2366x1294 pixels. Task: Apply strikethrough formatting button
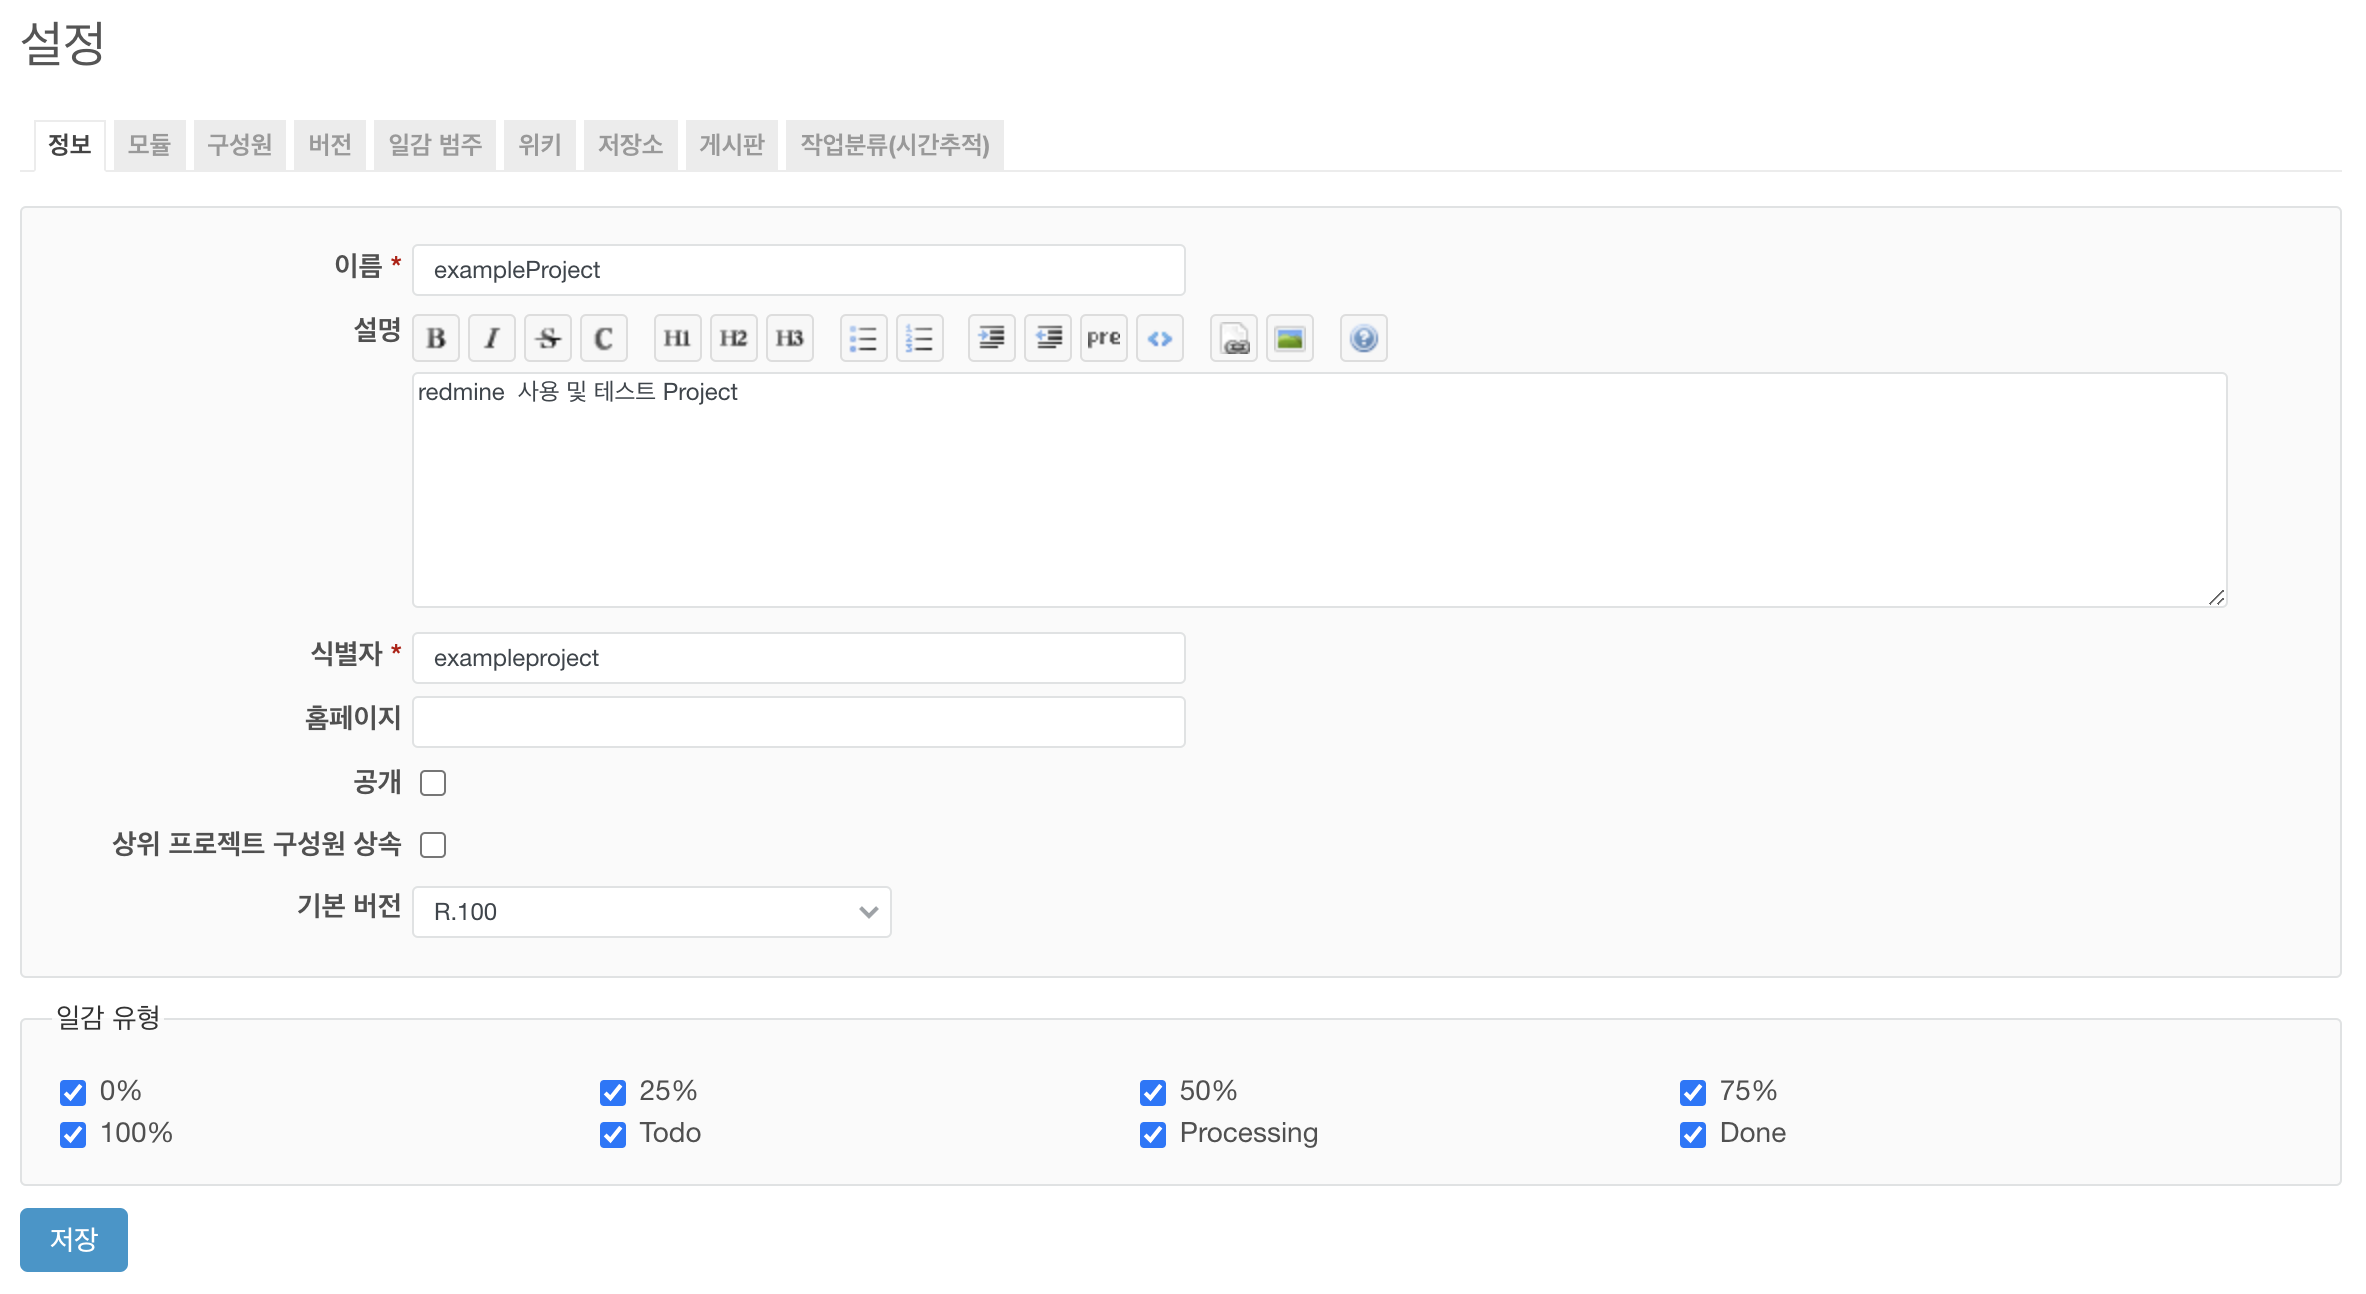548,338
